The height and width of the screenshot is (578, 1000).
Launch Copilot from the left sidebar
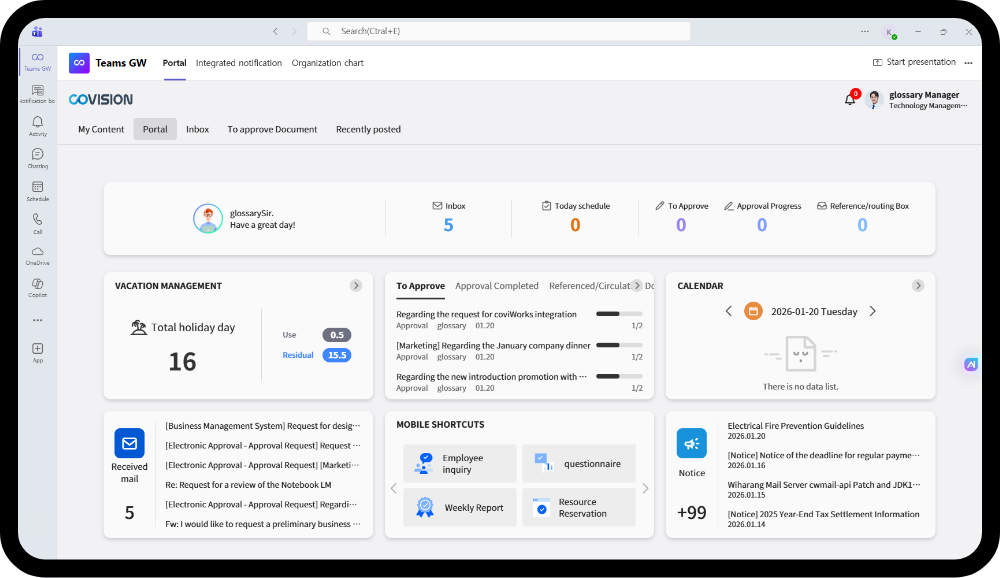click(37, 286)
